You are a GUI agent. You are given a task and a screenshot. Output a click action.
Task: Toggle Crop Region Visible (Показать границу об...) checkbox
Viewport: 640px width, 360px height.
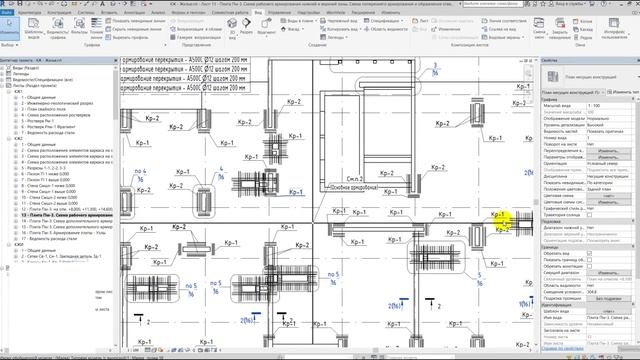click(589, 260)
